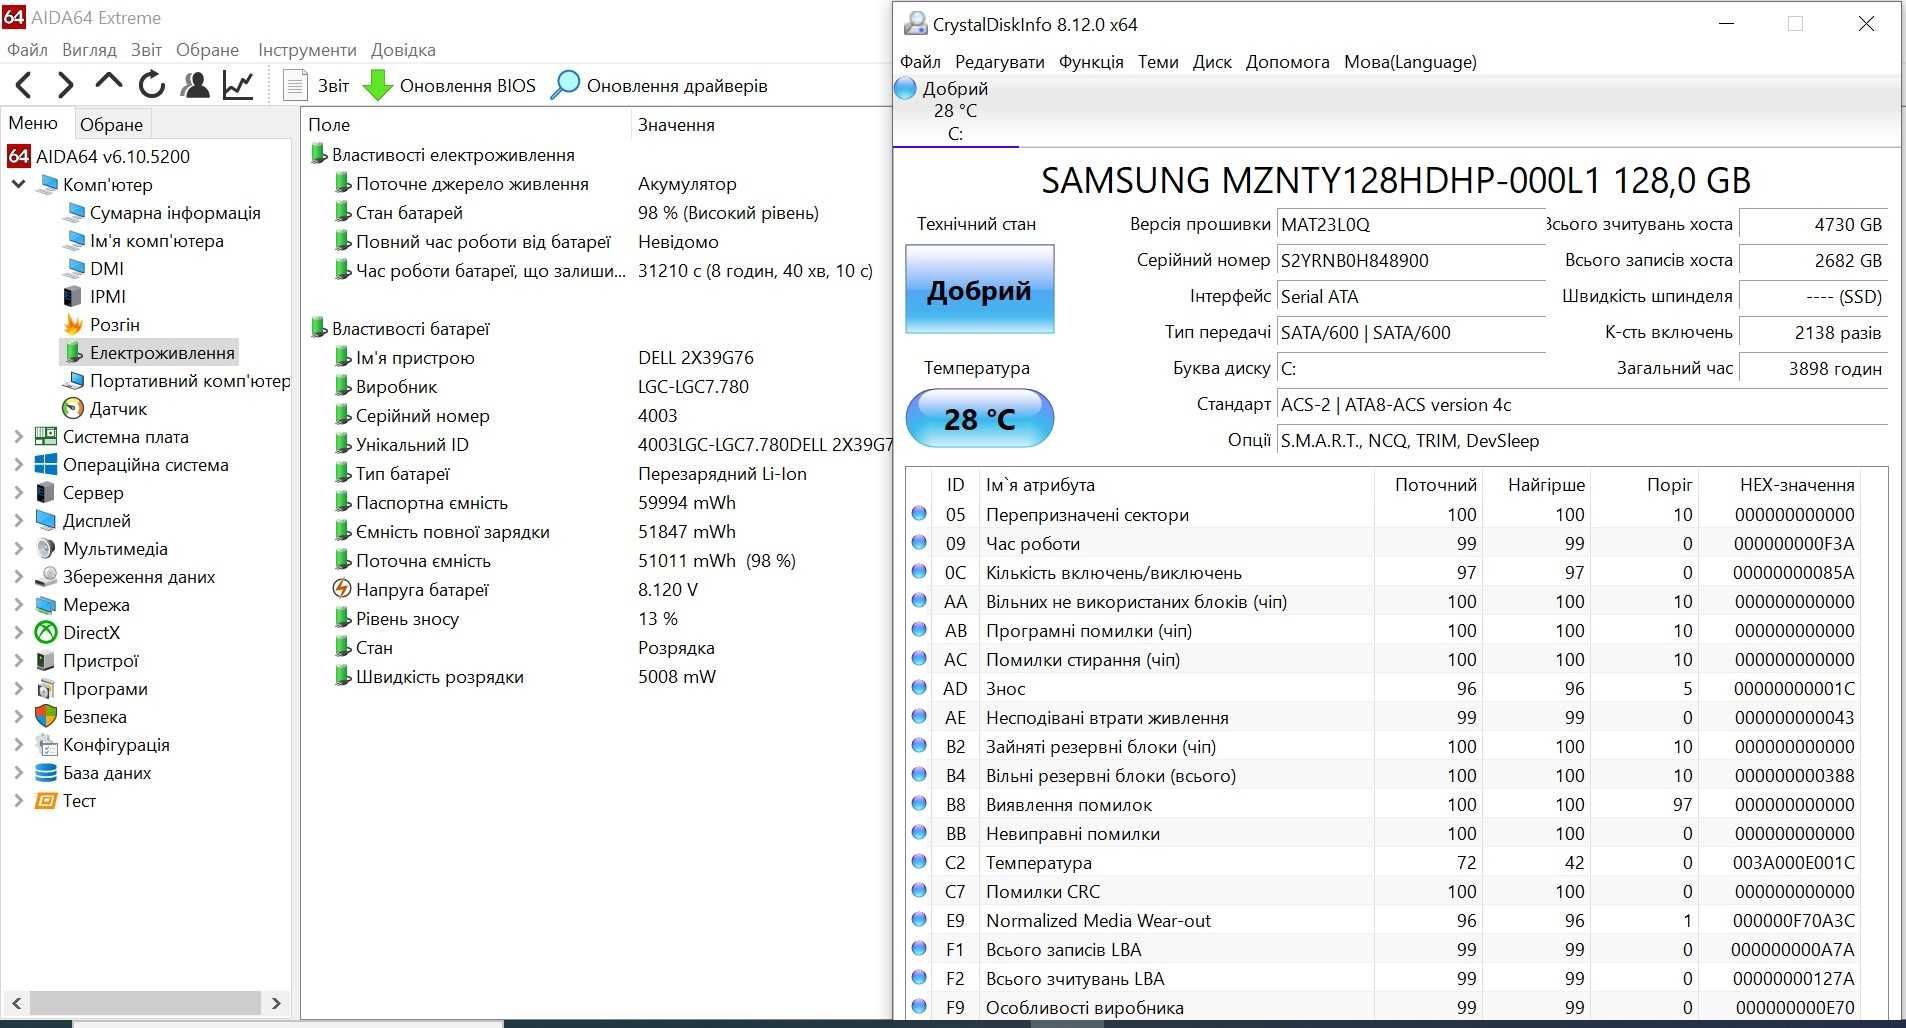Expand the Мережа tree node
The image size is (1906, 1028).
18,605
